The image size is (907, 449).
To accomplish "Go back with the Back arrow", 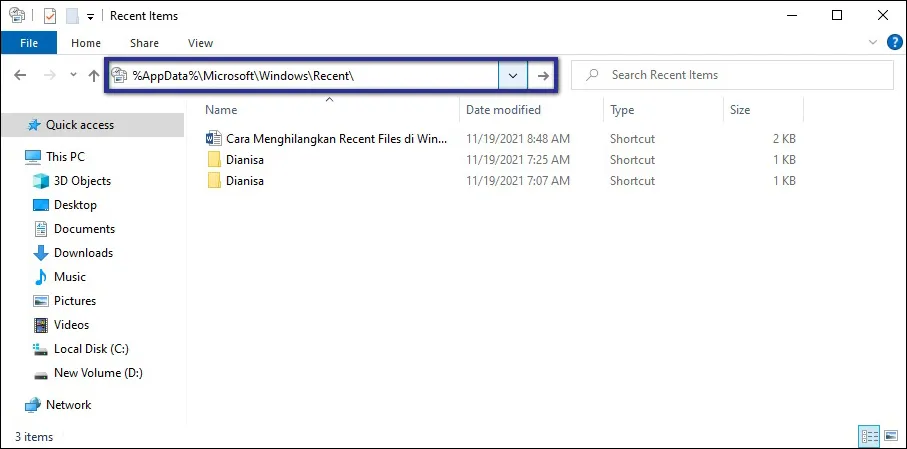I will [x=20, y=75].
